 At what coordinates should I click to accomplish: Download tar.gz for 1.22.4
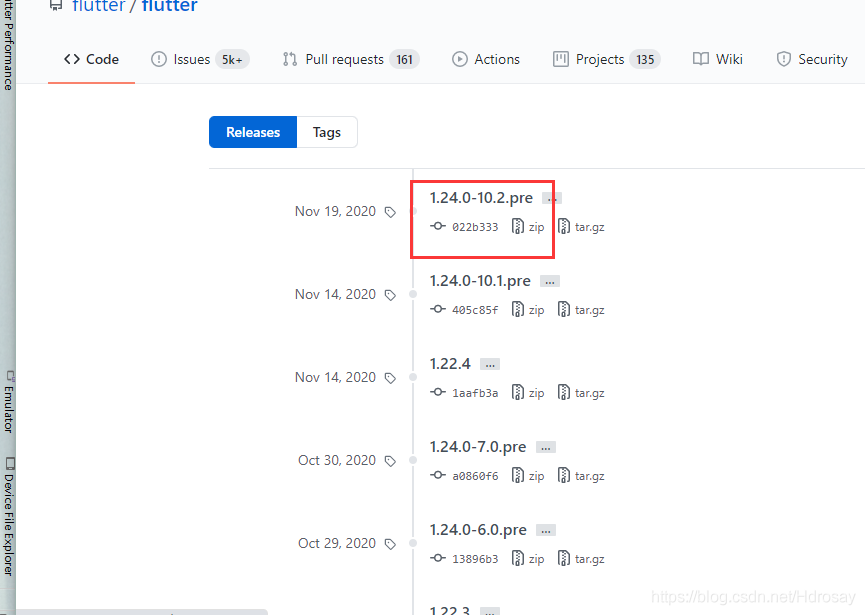click(x=581, y=393)
